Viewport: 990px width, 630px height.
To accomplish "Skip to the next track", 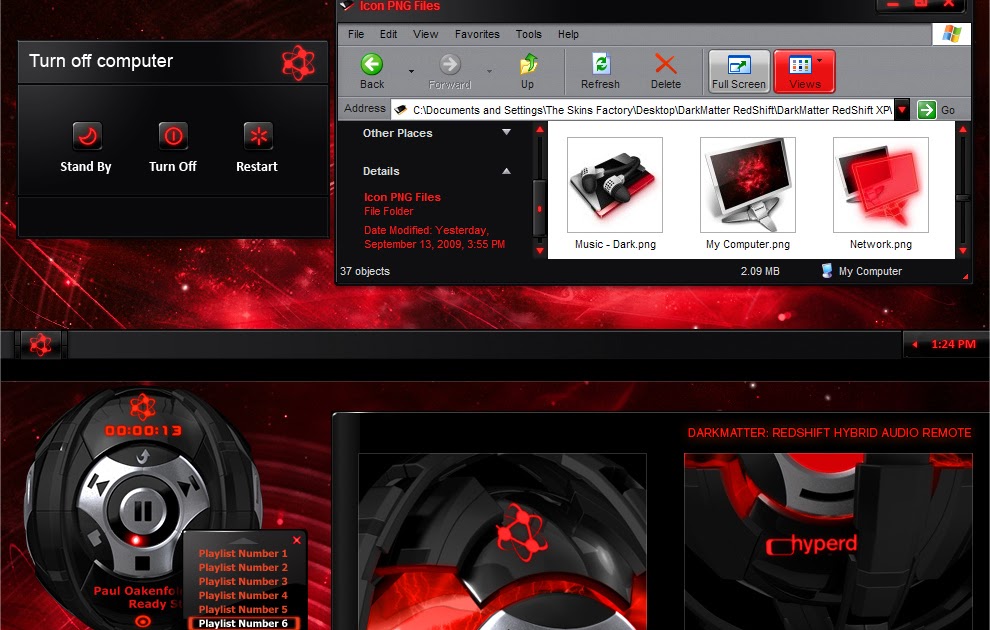I will 187,487.
